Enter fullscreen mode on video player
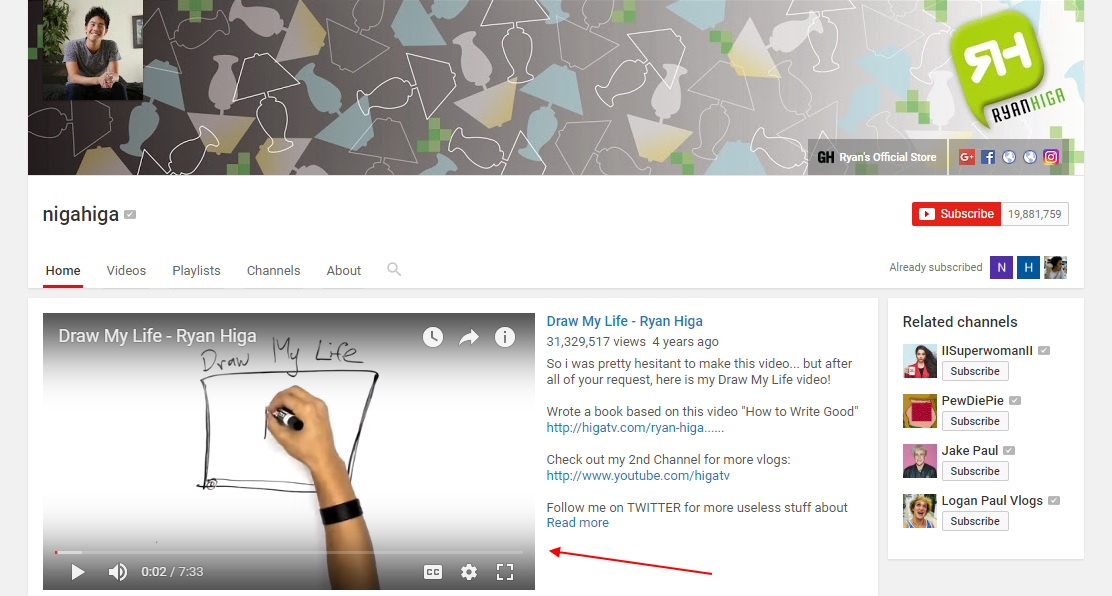The width and height of the screenshot is (1112, 596). coord(505,572)
